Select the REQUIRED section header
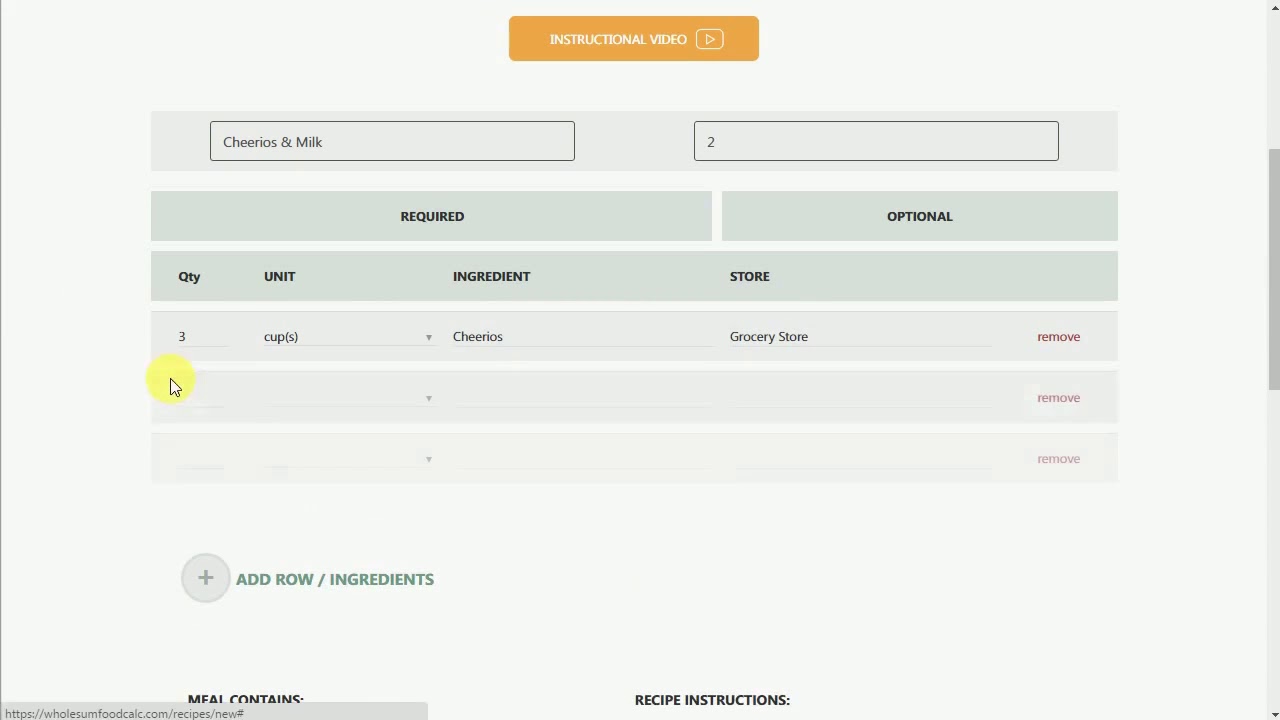 tap(431, 216)
